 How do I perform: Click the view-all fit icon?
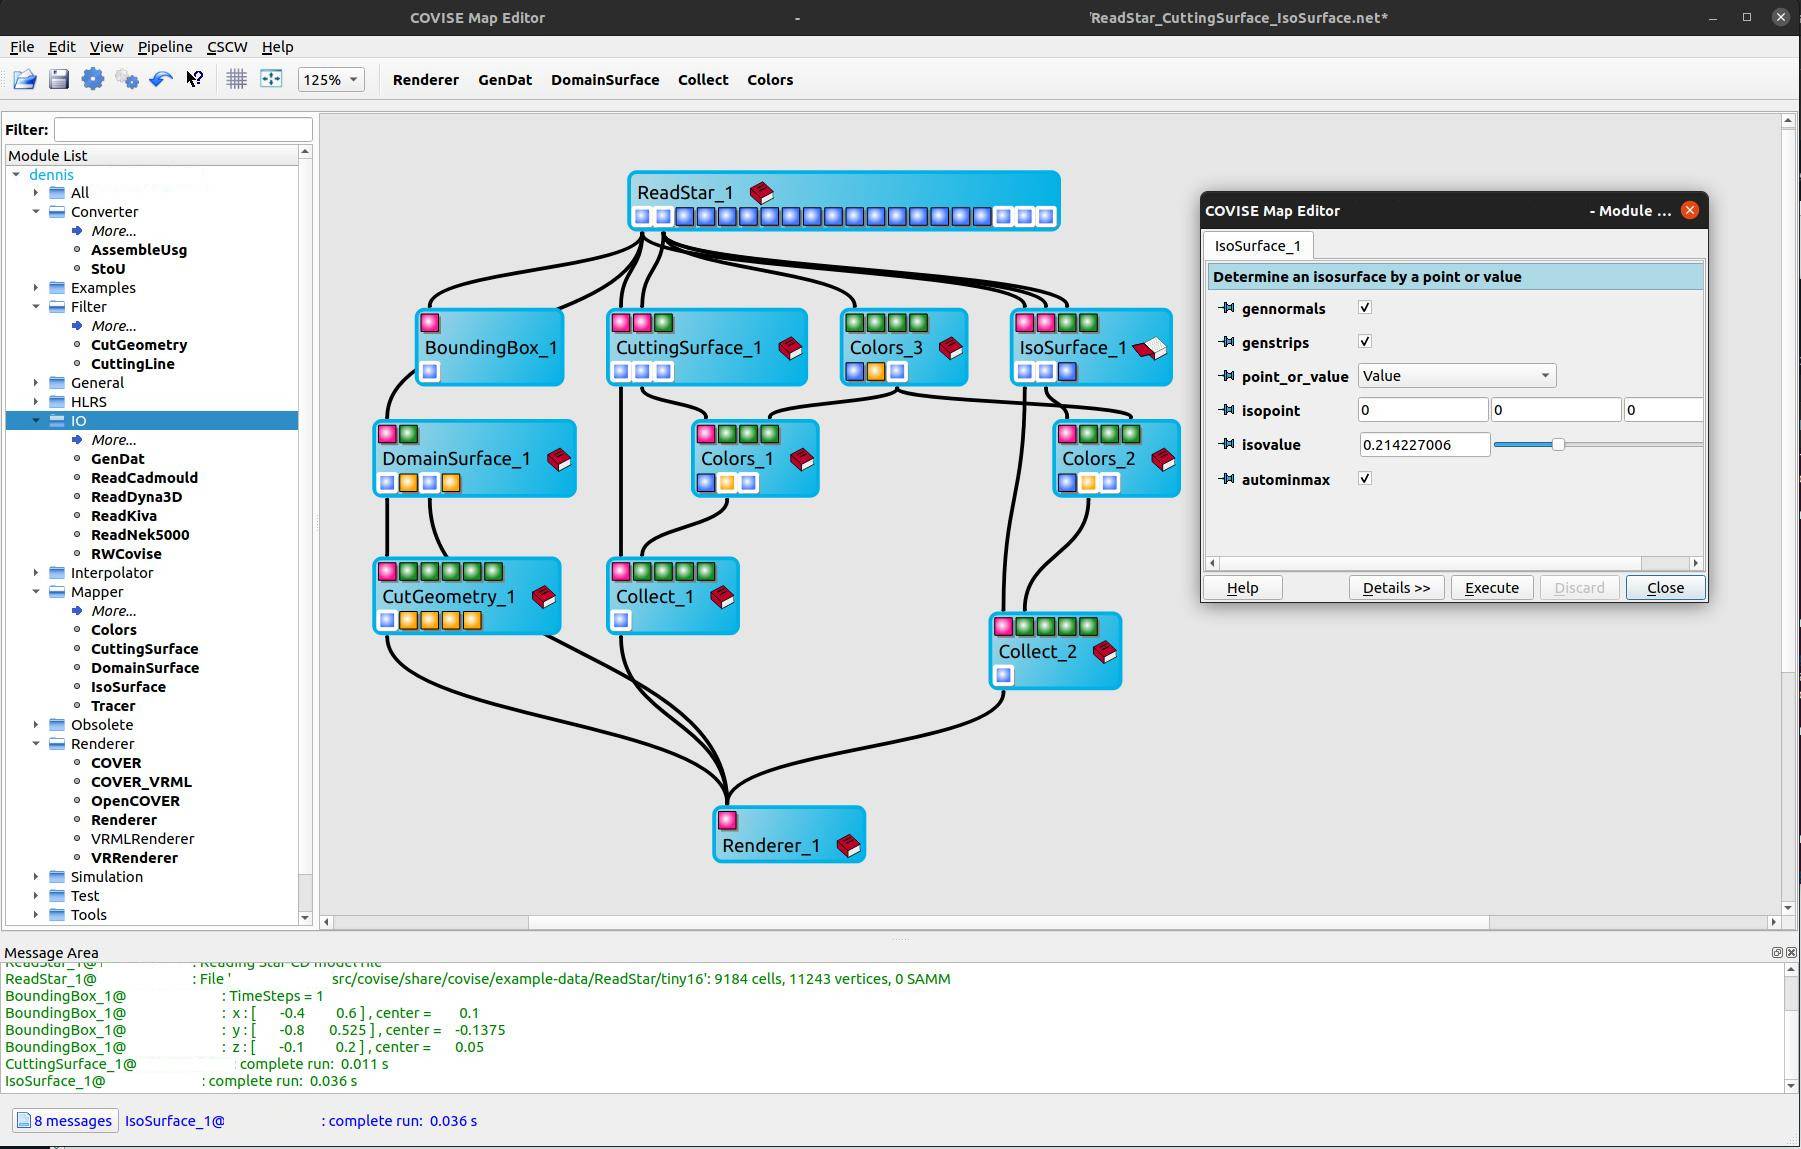271,79
